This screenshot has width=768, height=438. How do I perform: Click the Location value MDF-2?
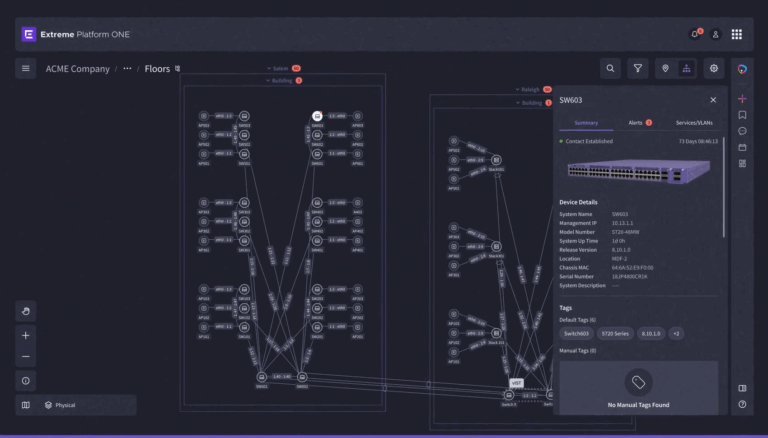tap(620, 259)
